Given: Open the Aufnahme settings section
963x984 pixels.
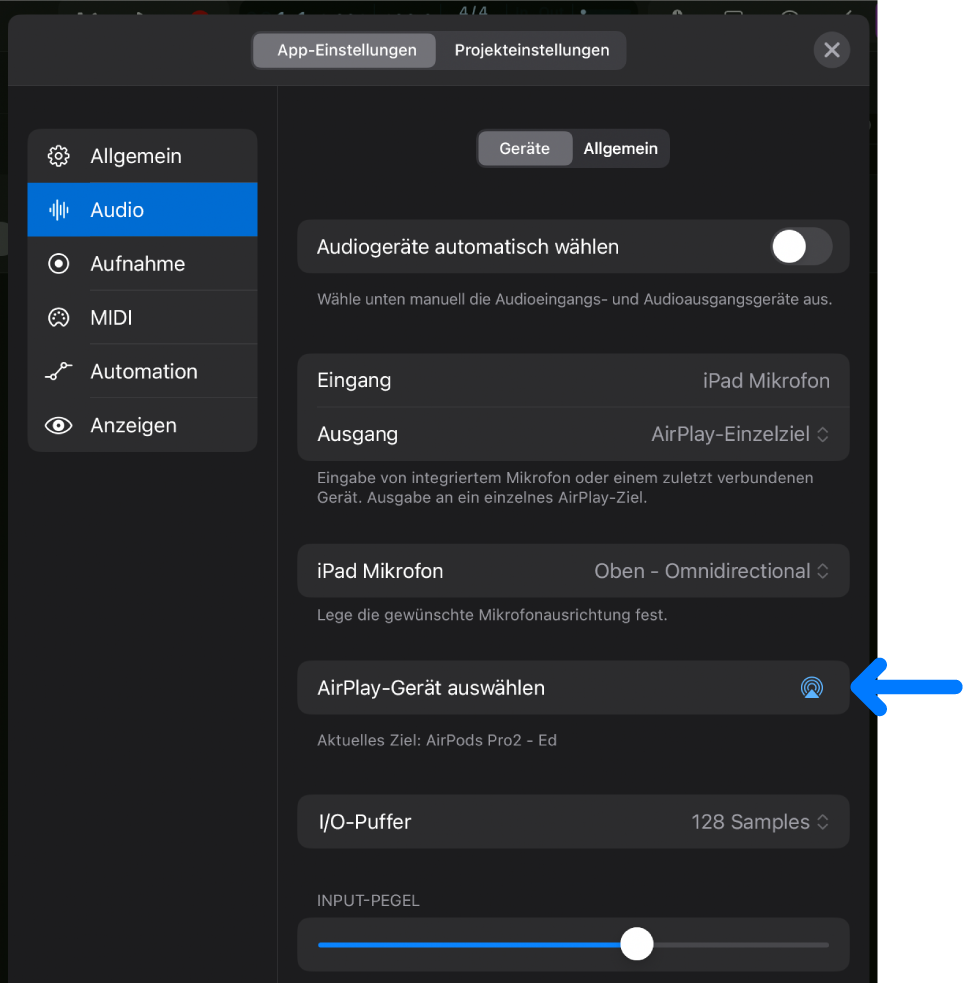Looking at the screenshot, I should pos(138,264).
